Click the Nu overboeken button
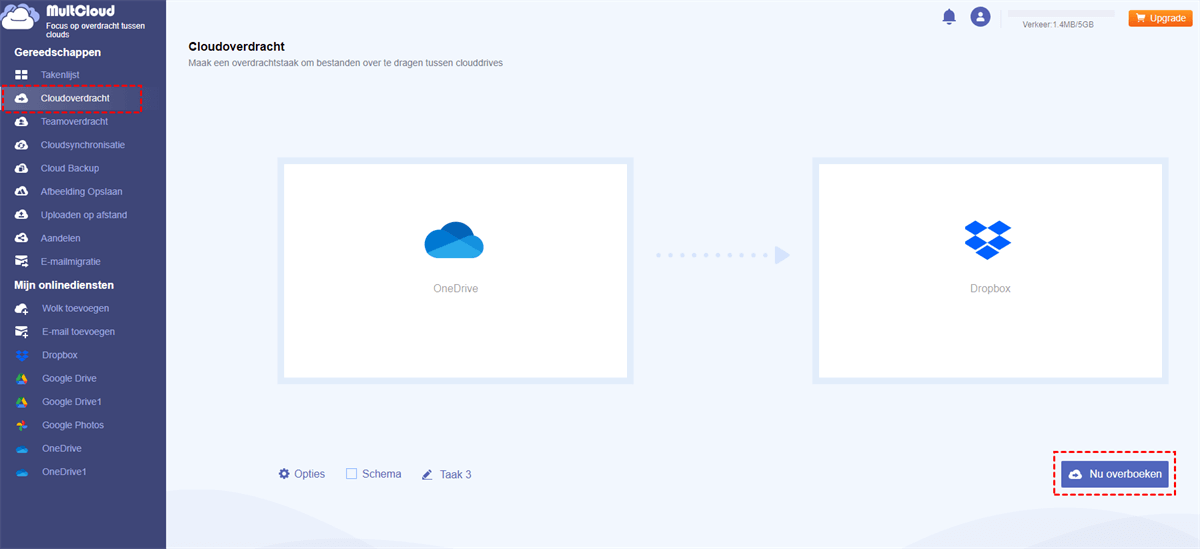 [x=1115, y=474]
